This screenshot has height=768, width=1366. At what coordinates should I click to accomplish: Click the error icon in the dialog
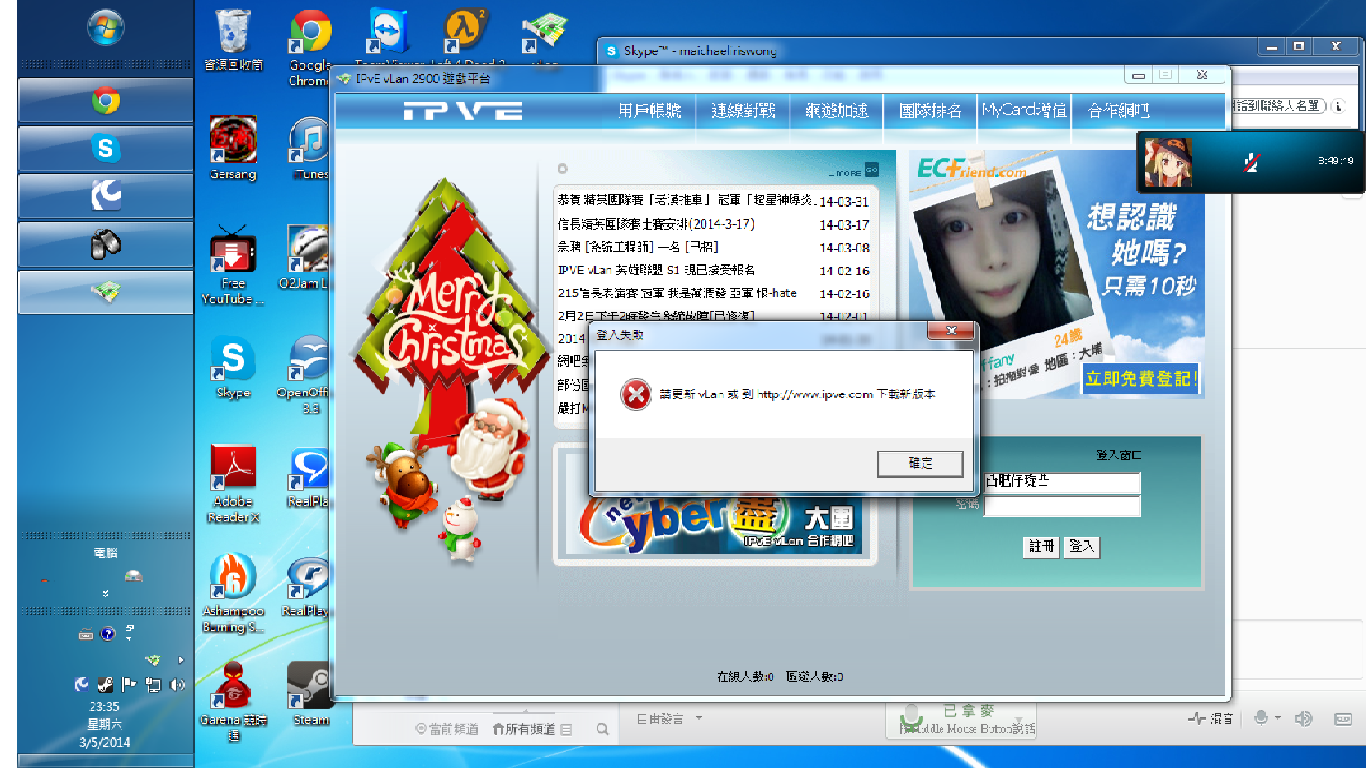click(635, 394)
